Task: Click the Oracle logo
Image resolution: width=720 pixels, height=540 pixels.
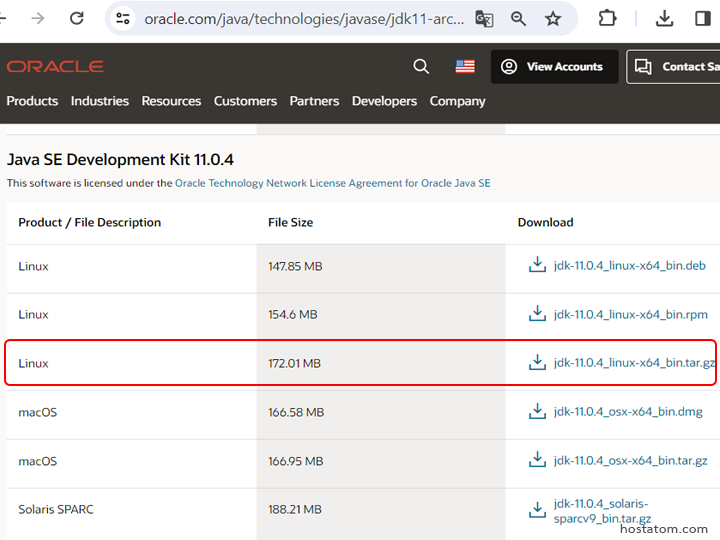Action: [55, 67]
